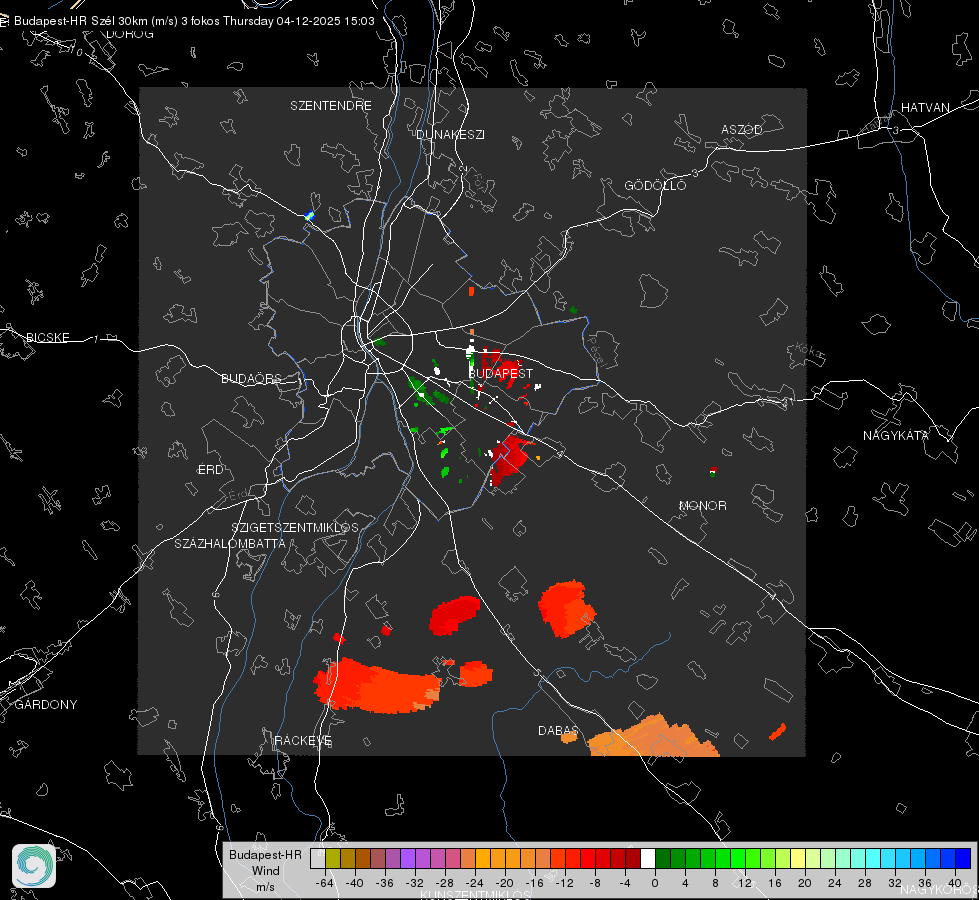Click the RÁCKEVE town label

click(303, 741)
